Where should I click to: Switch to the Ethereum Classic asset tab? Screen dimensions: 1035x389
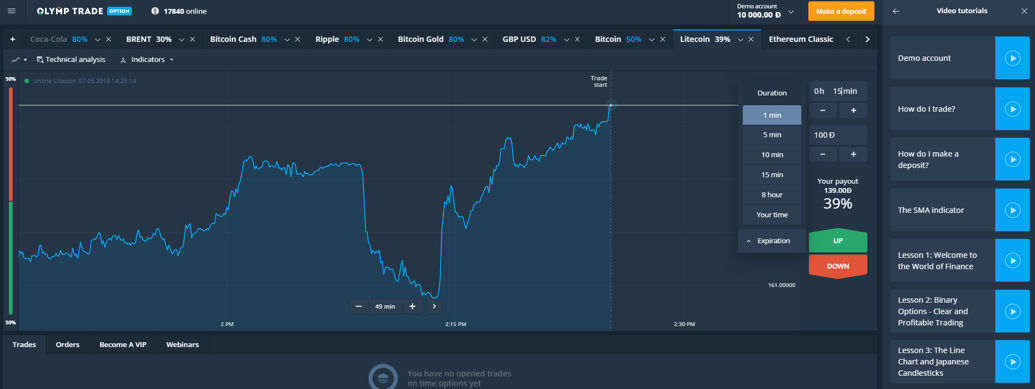(801, 40)
